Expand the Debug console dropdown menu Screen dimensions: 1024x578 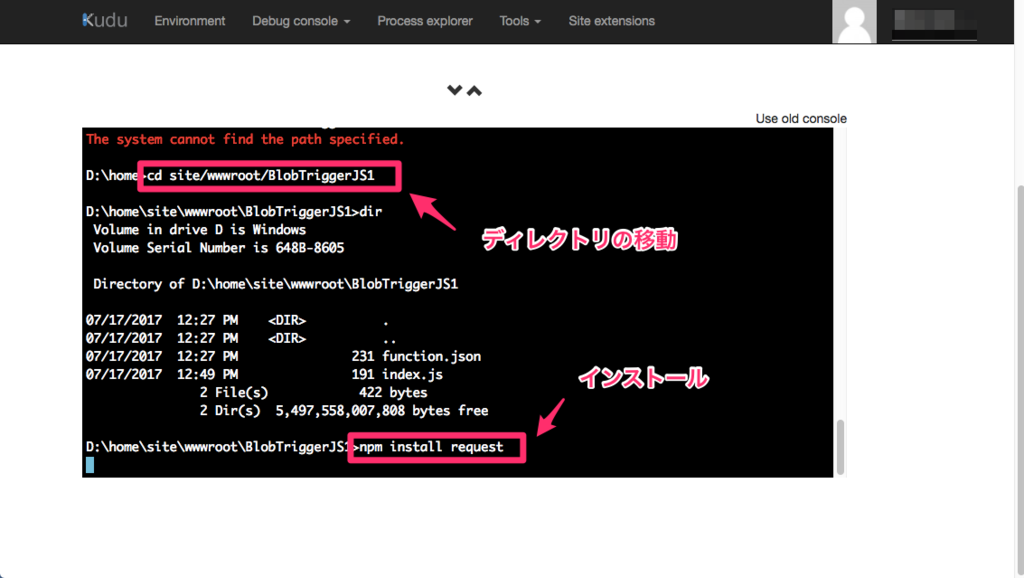[301, 21]
